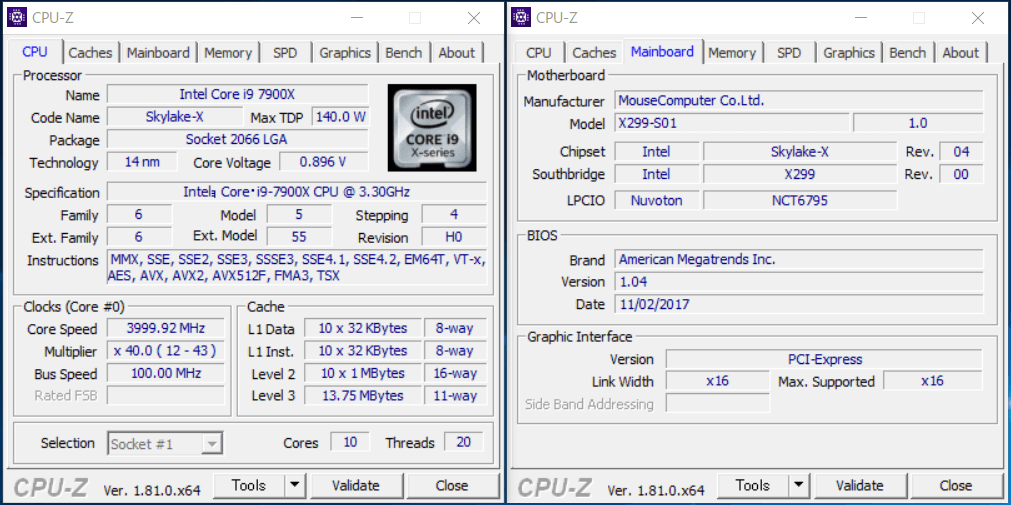Click Tools button in right window
The image size is (1011, 505).
coord(753,485)
